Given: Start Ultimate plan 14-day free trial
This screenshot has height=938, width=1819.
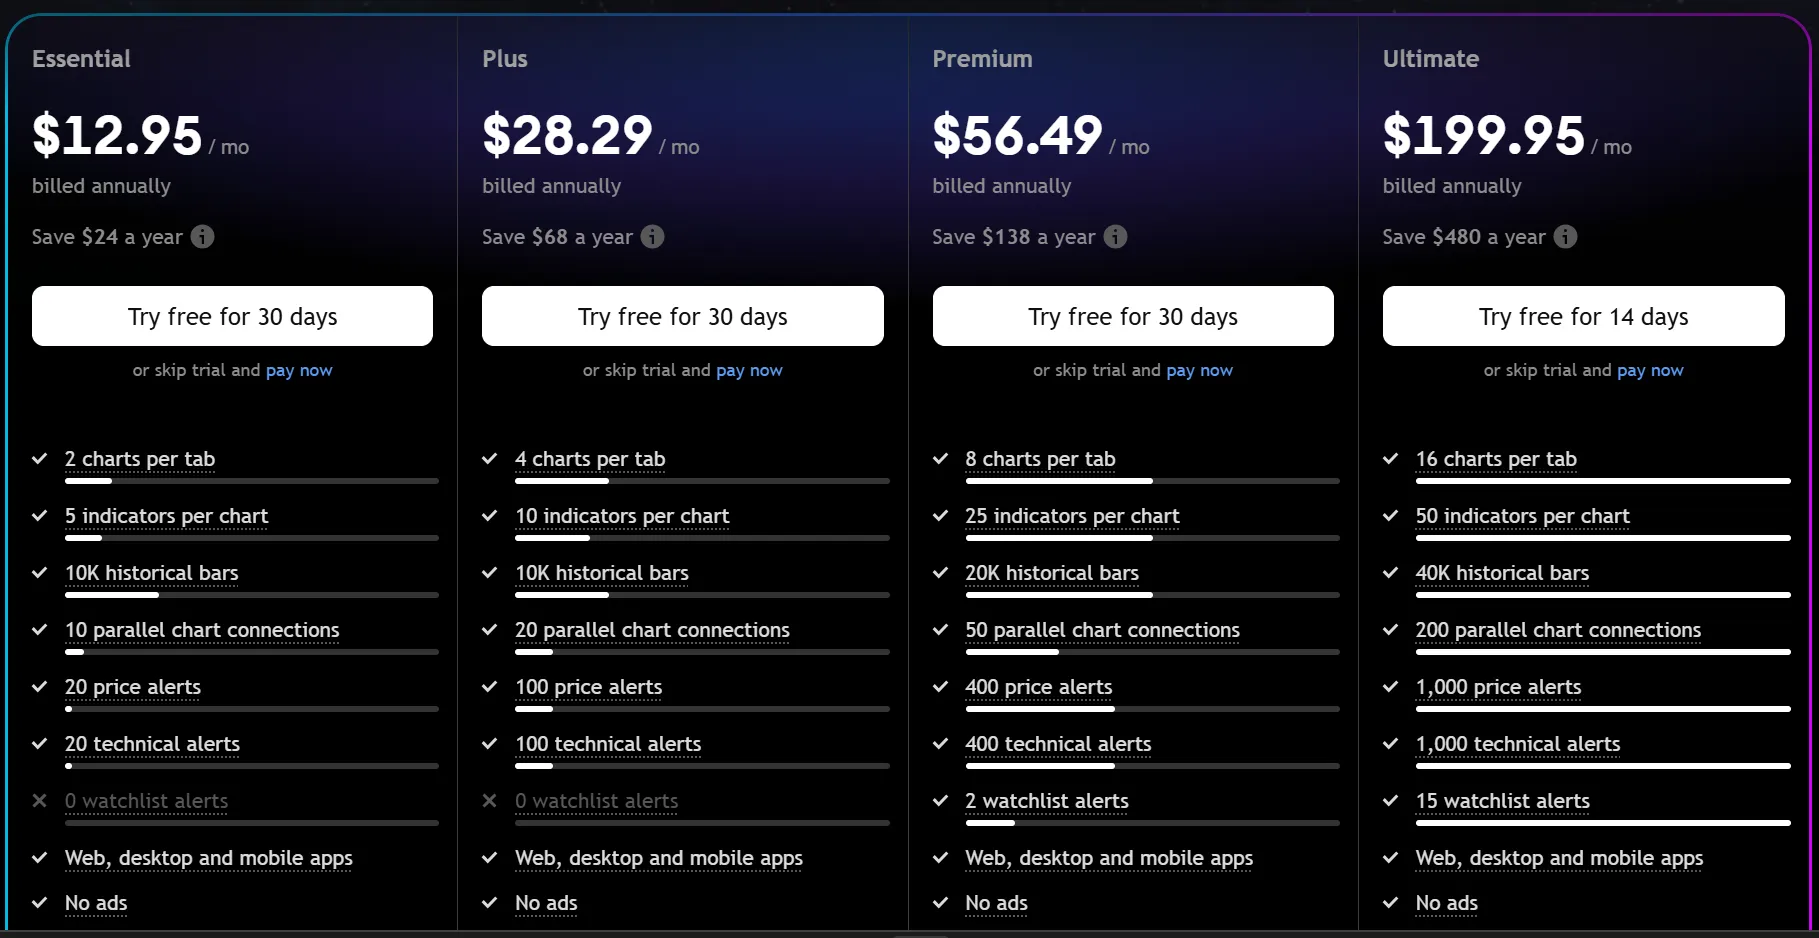Looking at the screenshot, I should click(x=1583, y=316).
